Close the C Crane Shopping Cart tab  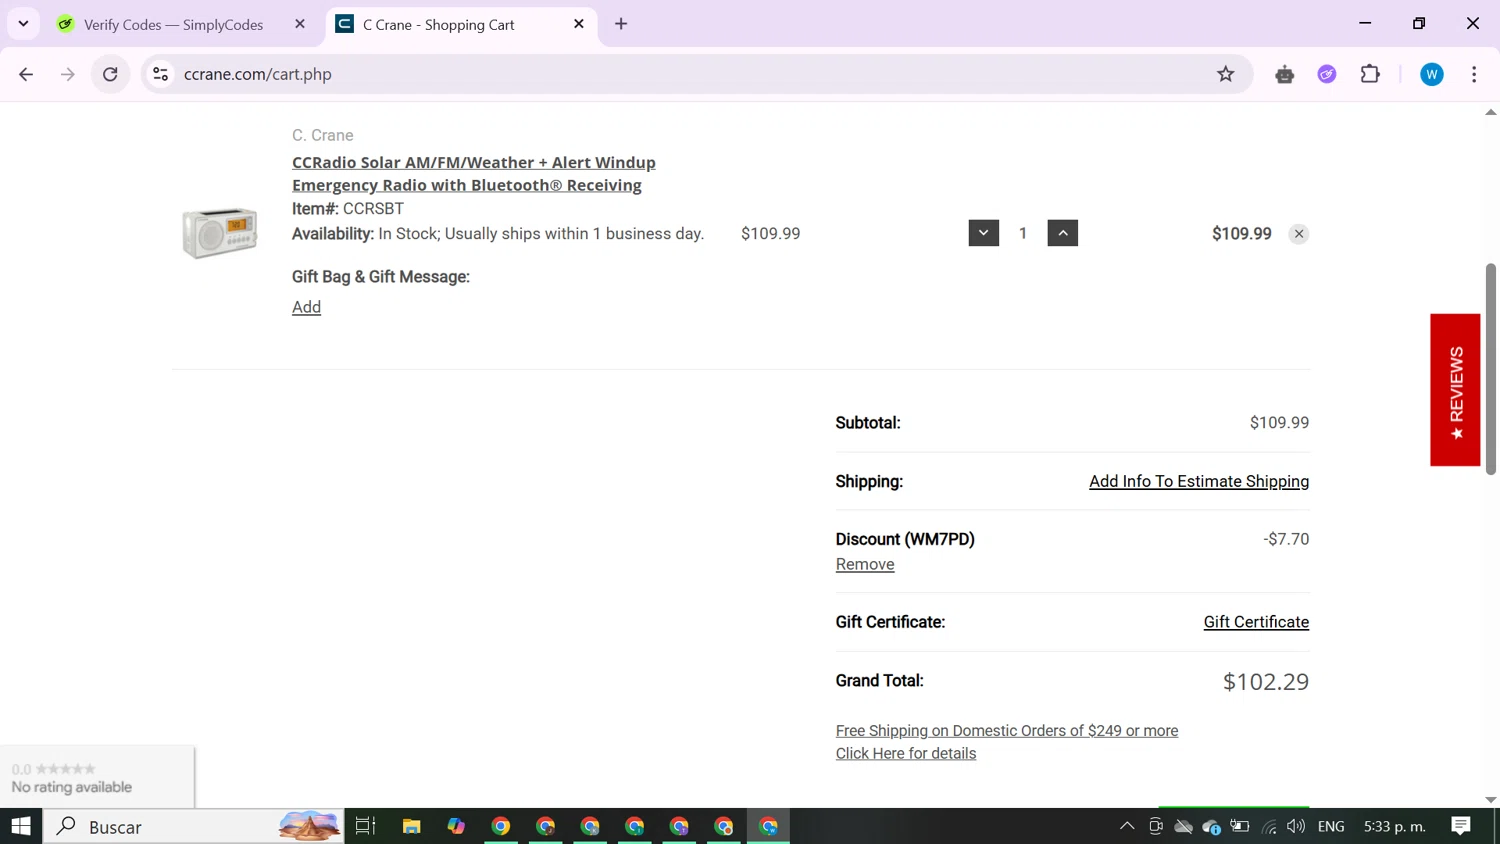[x=579, y=24]
